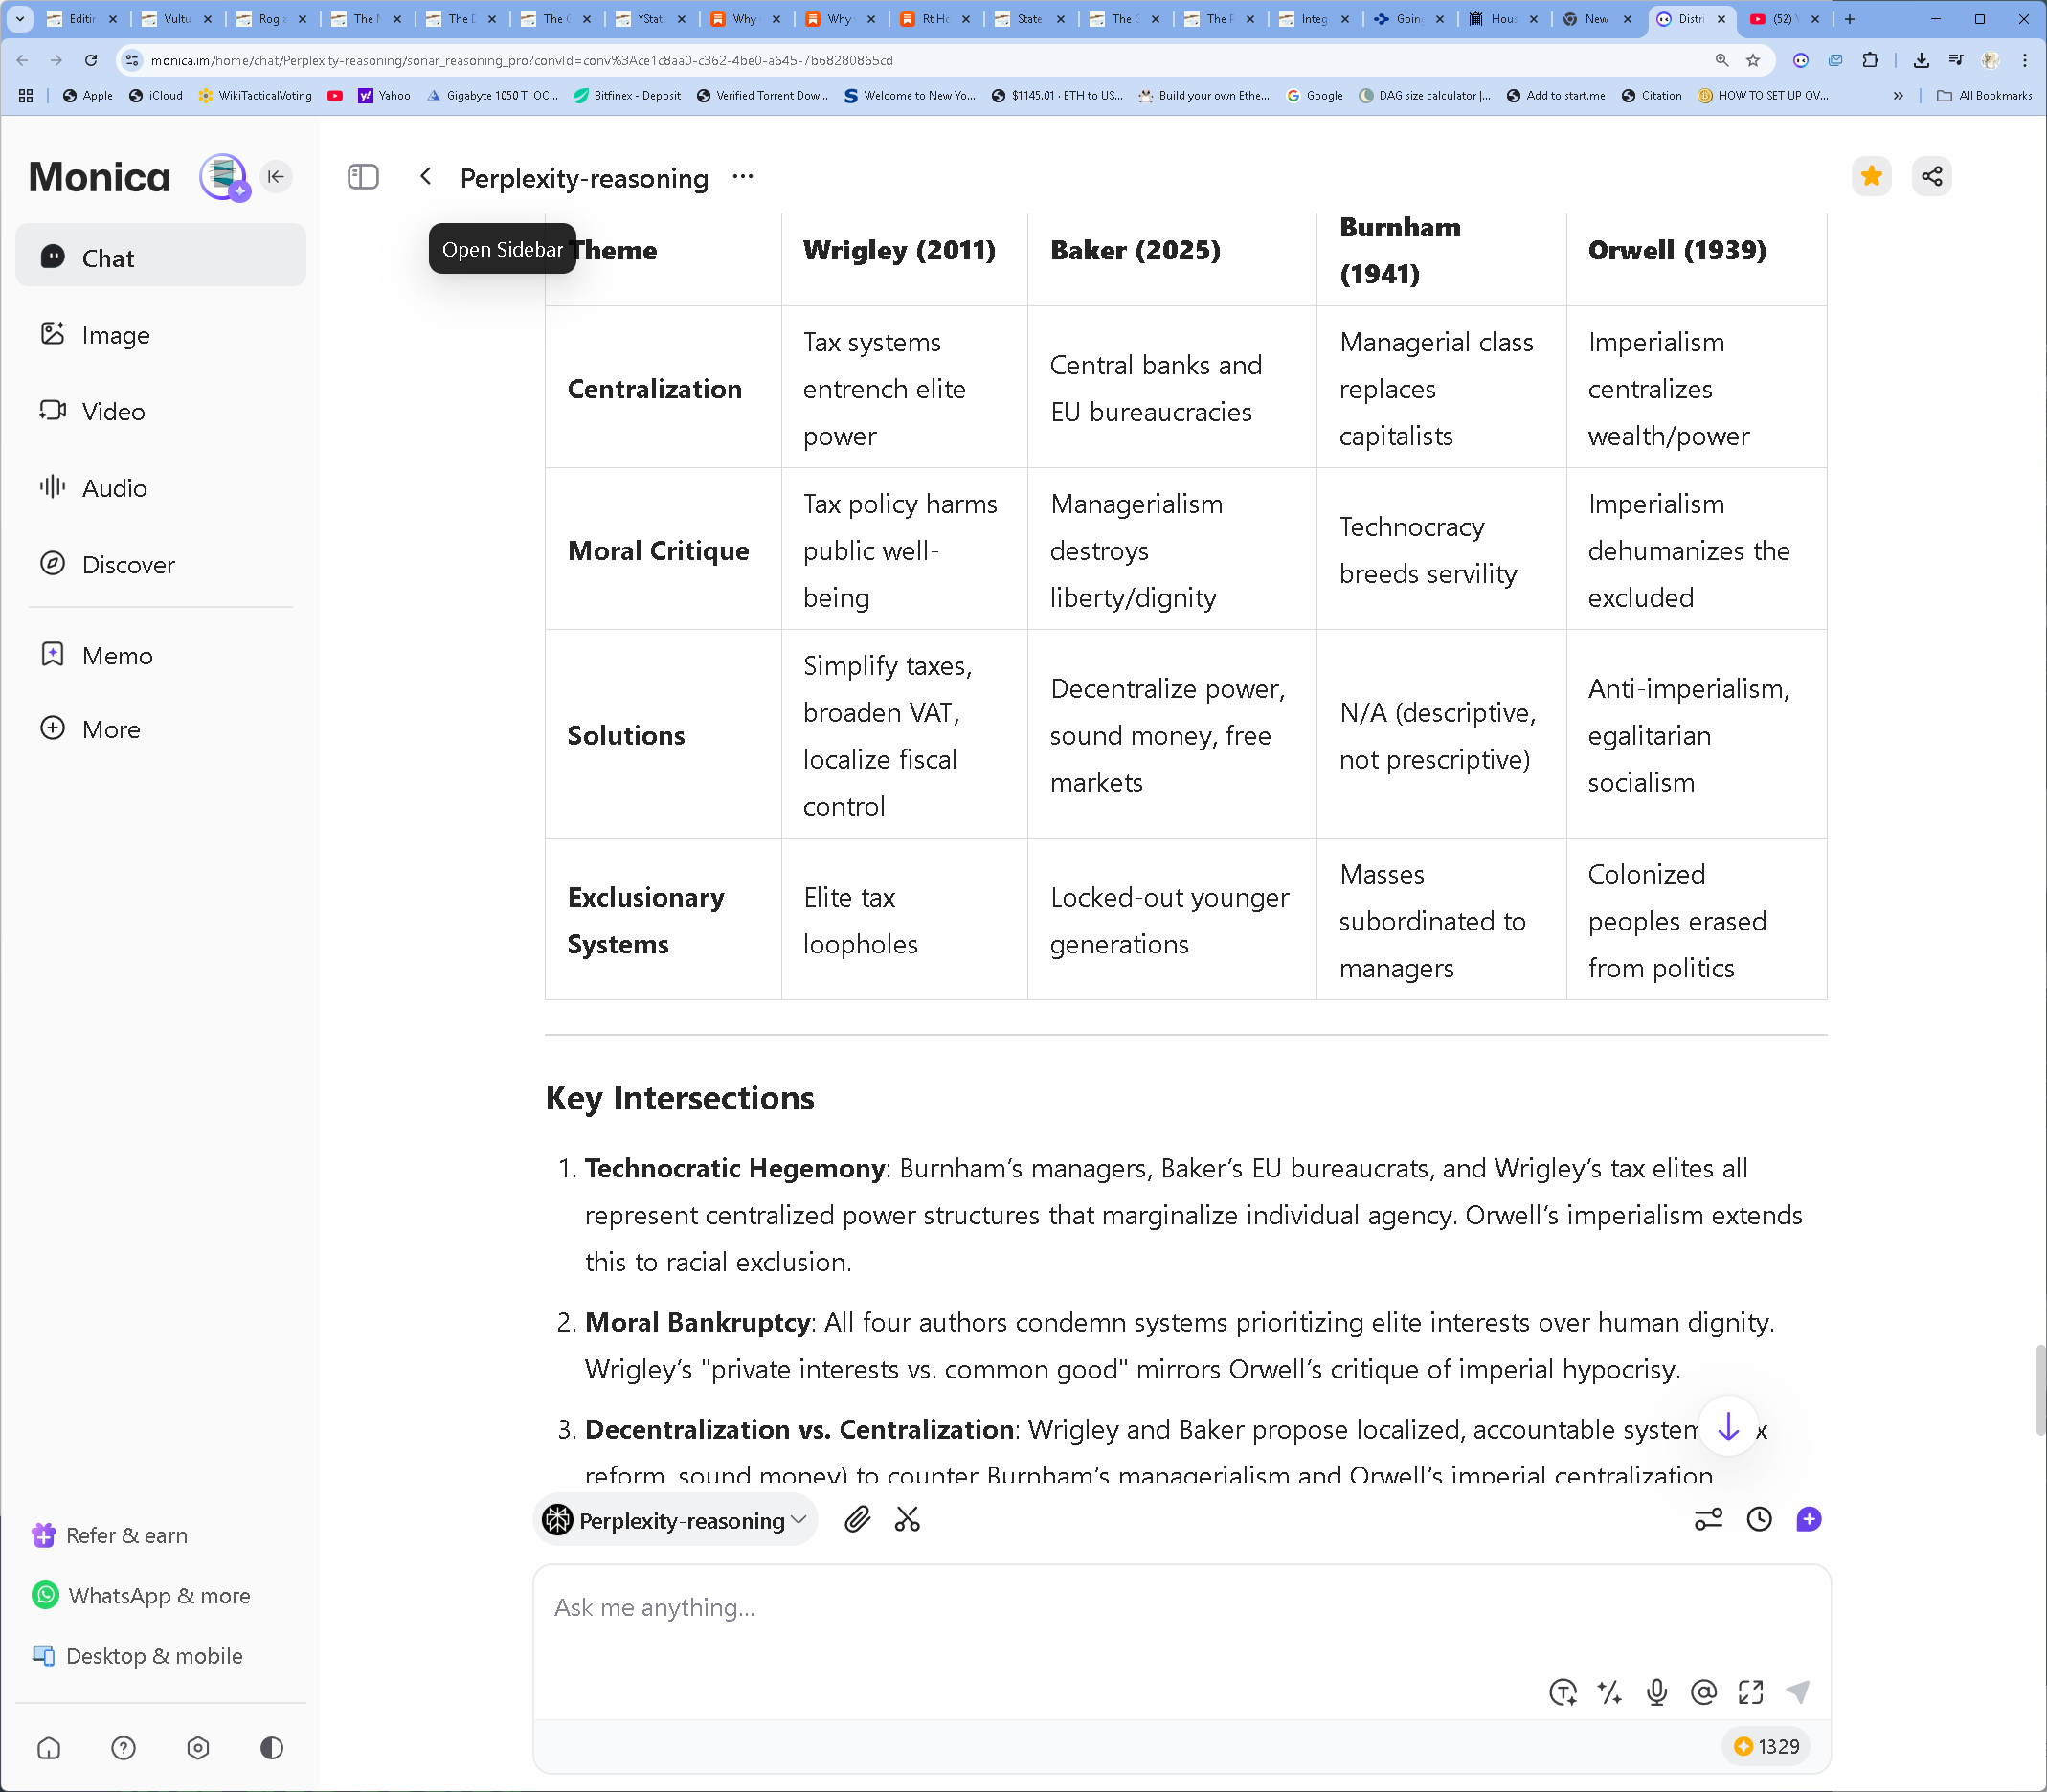
Task: Open the Citation bookmark
Action: [1652, 96]
